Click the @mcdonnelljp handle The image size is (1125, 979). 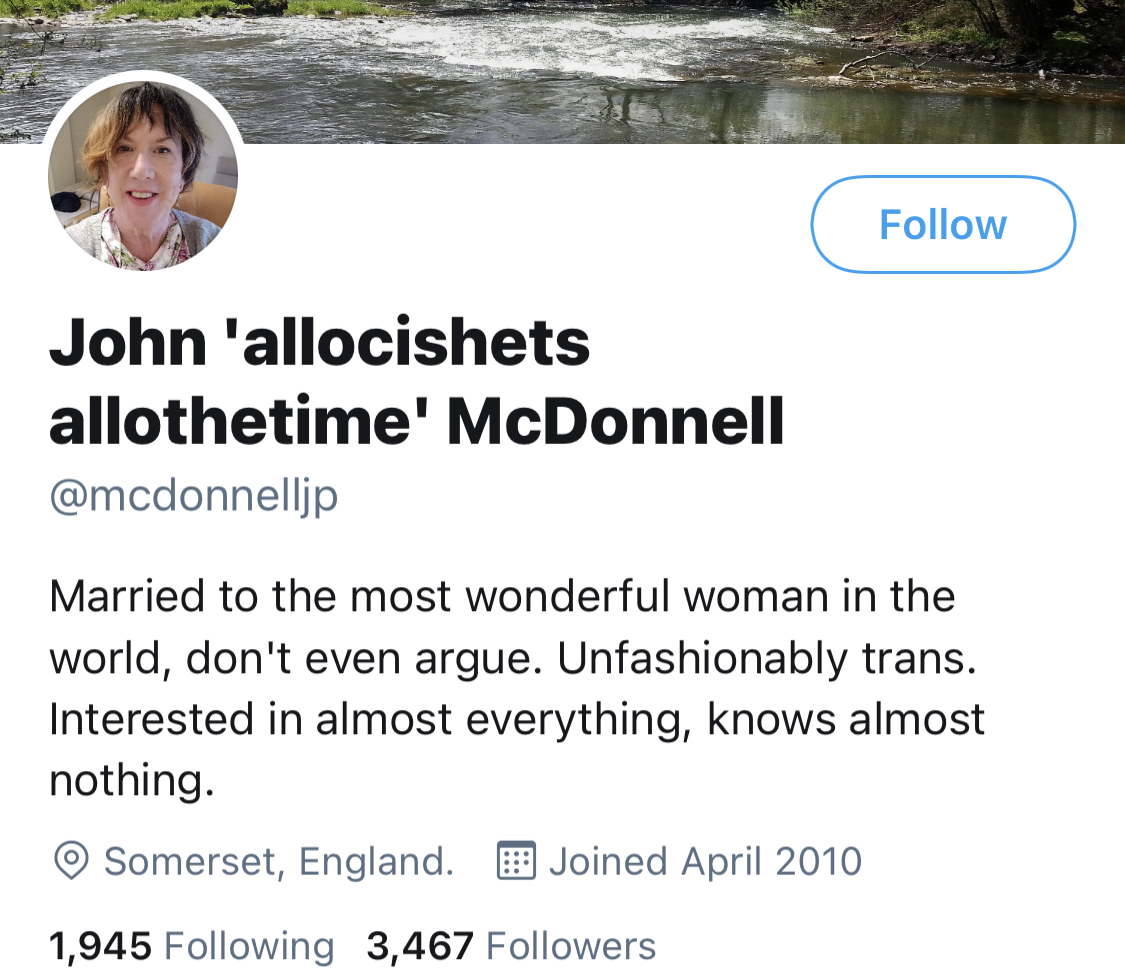(193, 497)
